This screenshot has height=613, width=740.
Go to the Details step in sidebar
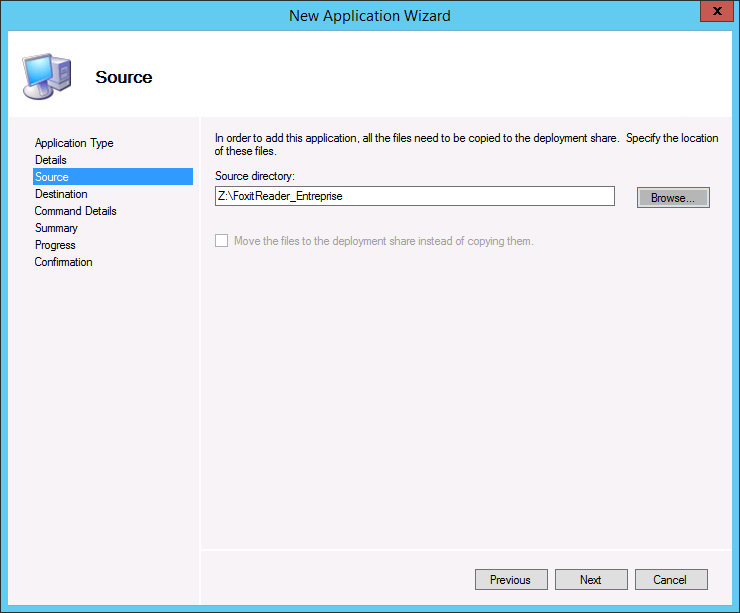[x=51, y=160]
